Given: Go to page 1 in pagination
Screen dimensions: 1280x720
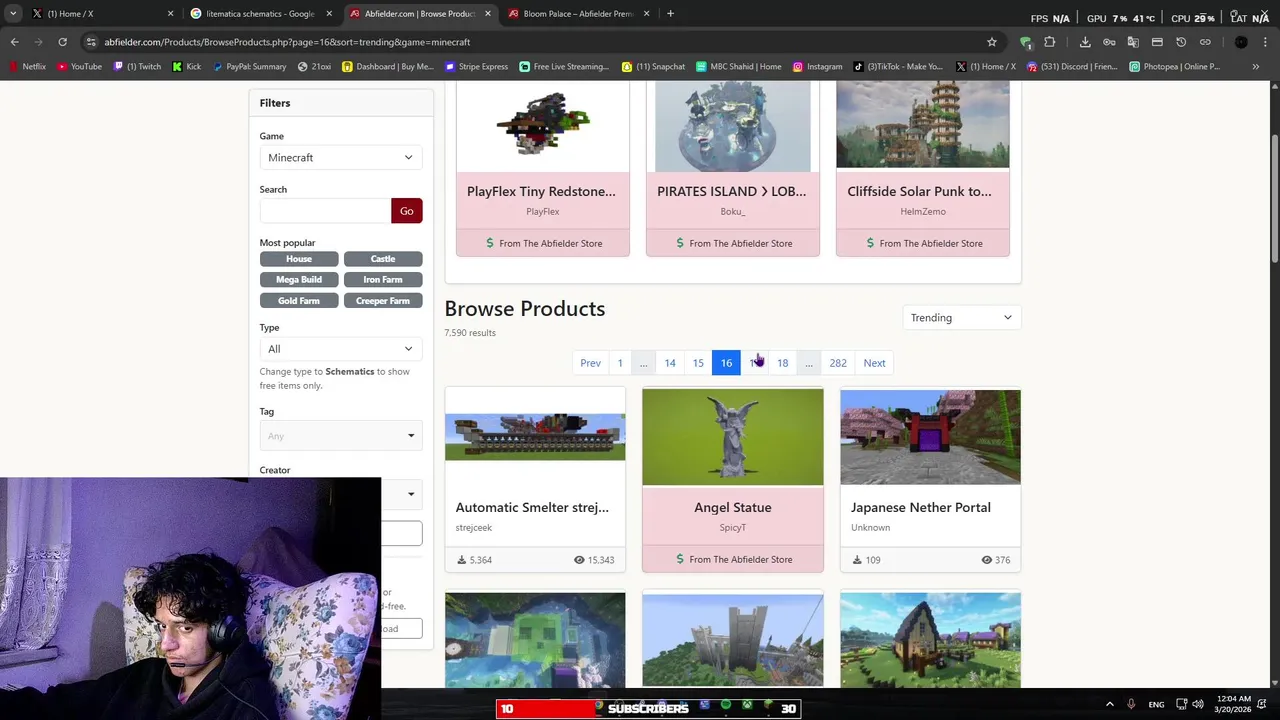Looking at the screenshot, I should pos(620,362).
